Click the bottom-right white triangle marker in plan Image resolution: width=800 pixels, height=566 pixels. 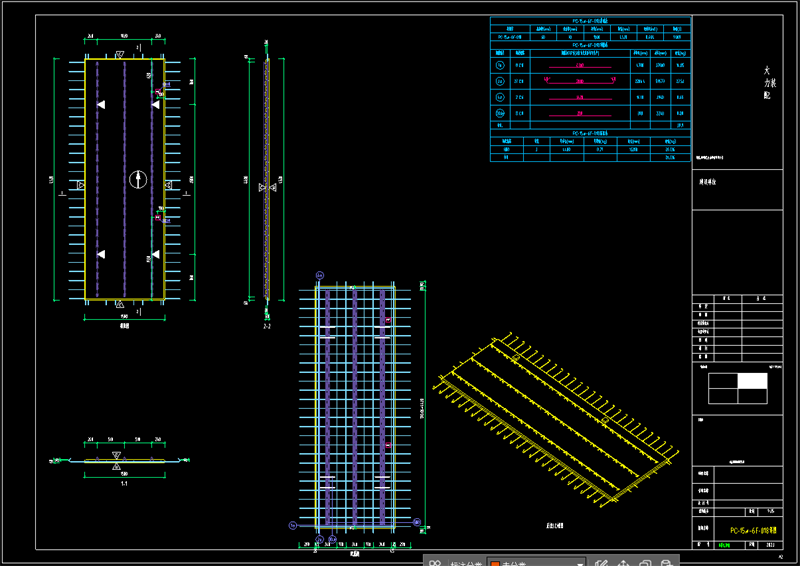point(156,254)
